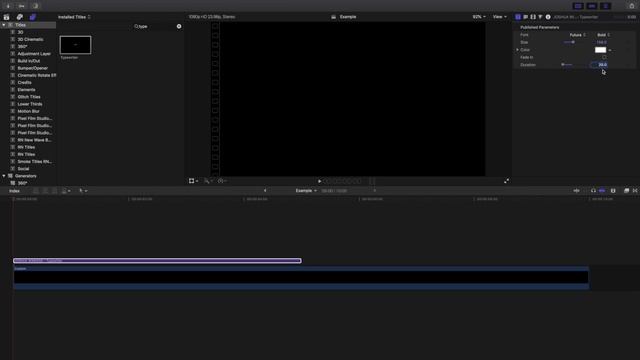
Task: Open the Example project dropdown in timeline
Action: point(306,191)
